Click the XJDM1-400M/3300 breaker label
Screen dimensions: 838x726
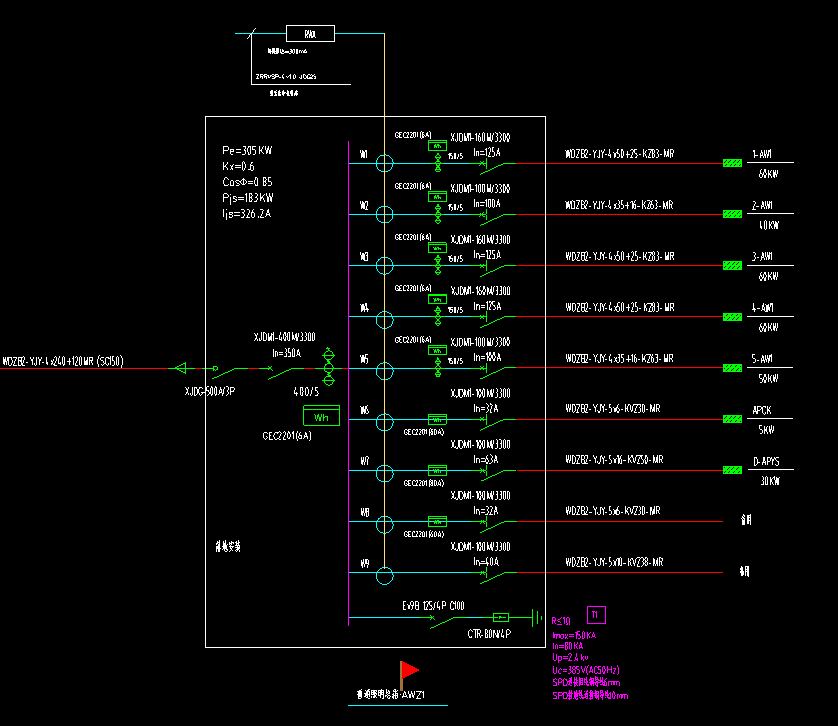[284, 337]
